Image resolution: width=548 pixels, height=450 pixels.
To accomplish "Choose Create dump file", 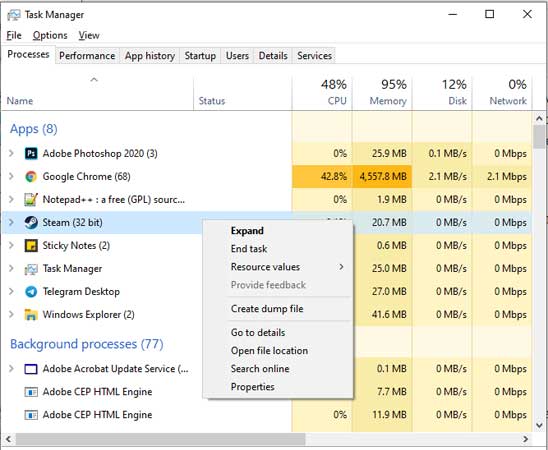I will pyautogui.click(x=278, y=309).
